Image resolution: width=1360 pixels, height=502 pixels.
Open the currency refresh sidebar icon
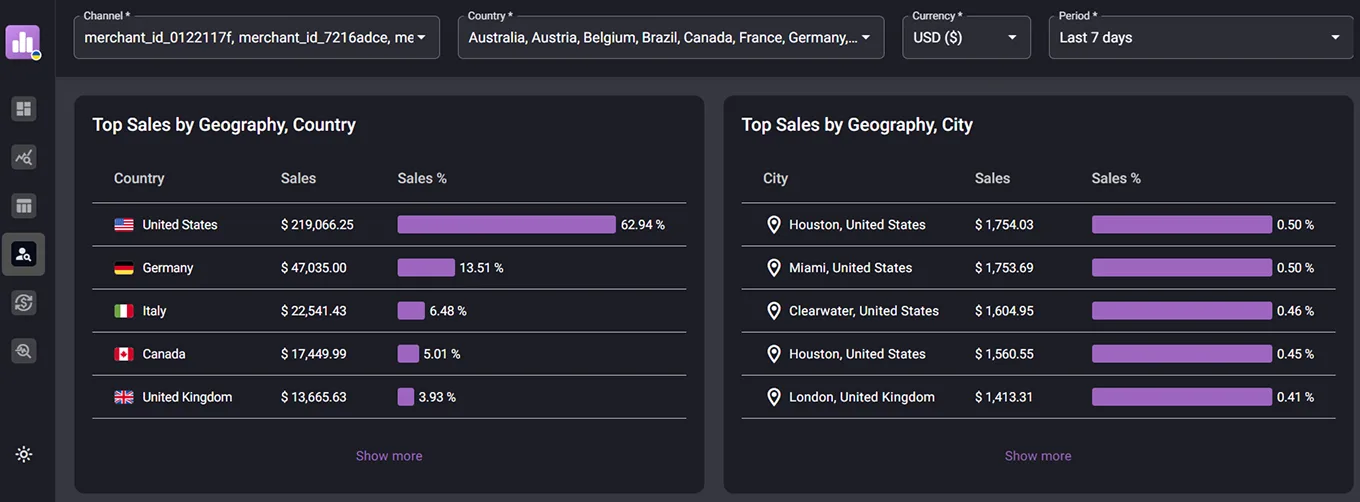point(24,302)
